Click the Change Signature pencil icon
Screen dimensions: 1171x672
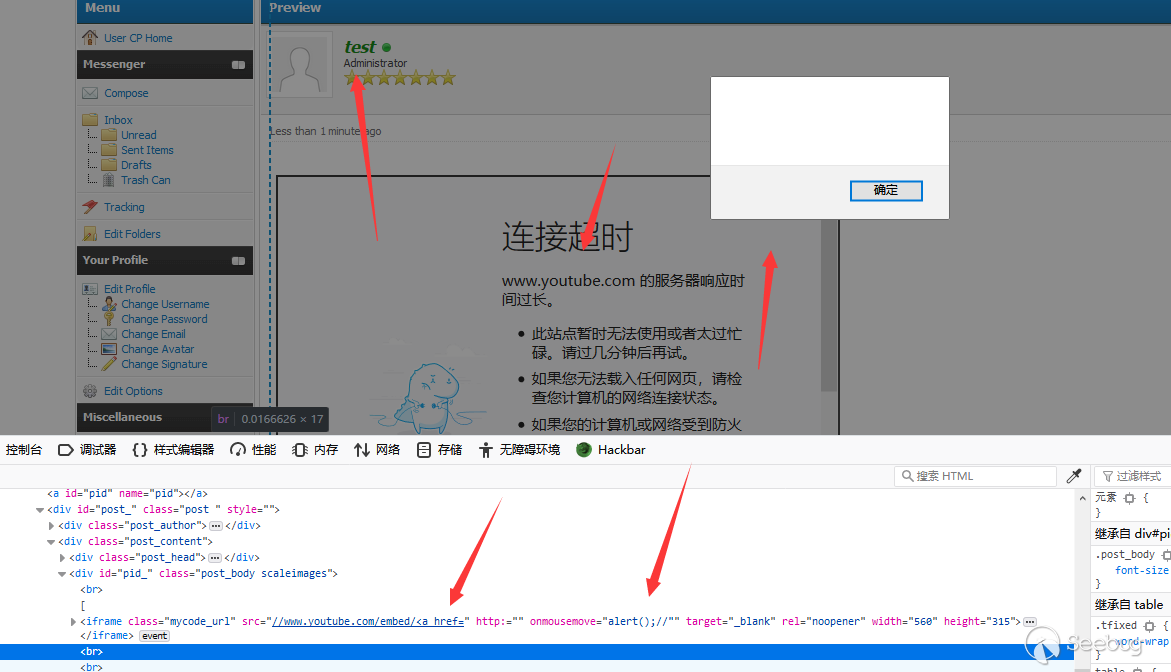109,364
